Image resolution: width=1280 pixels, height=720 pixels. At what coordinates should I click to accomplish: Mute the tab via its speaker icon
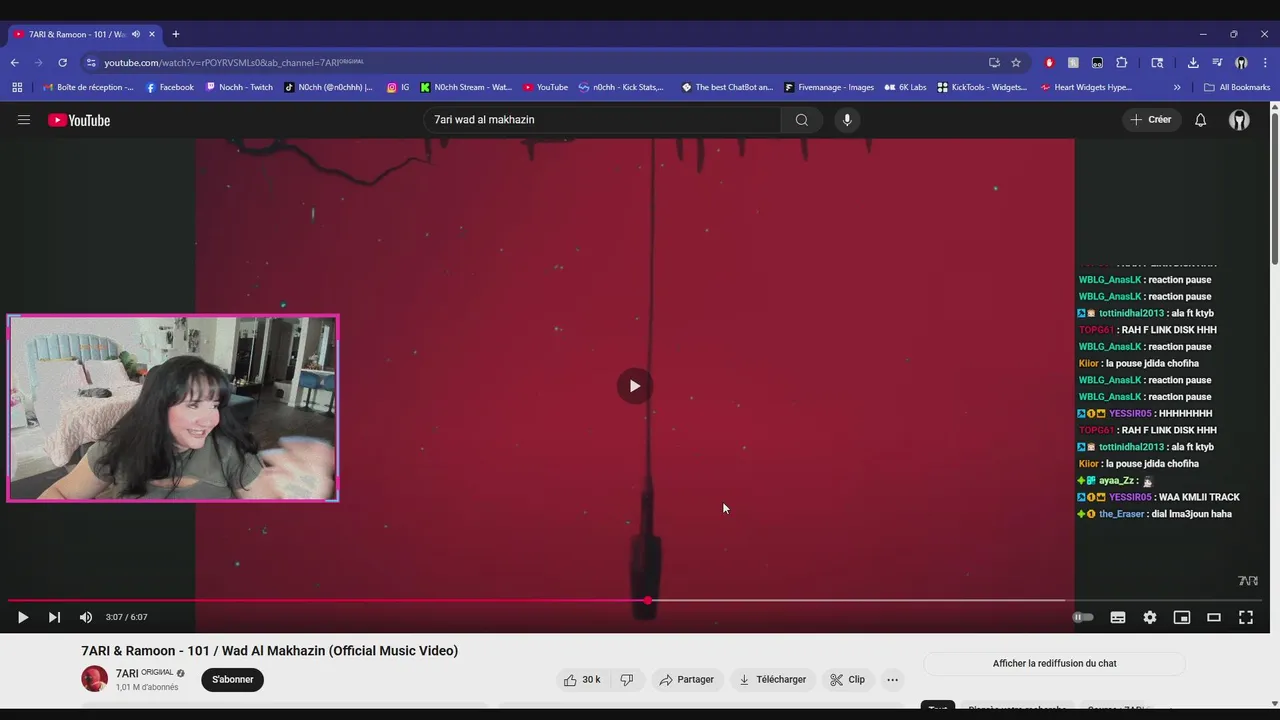(136, 34)
